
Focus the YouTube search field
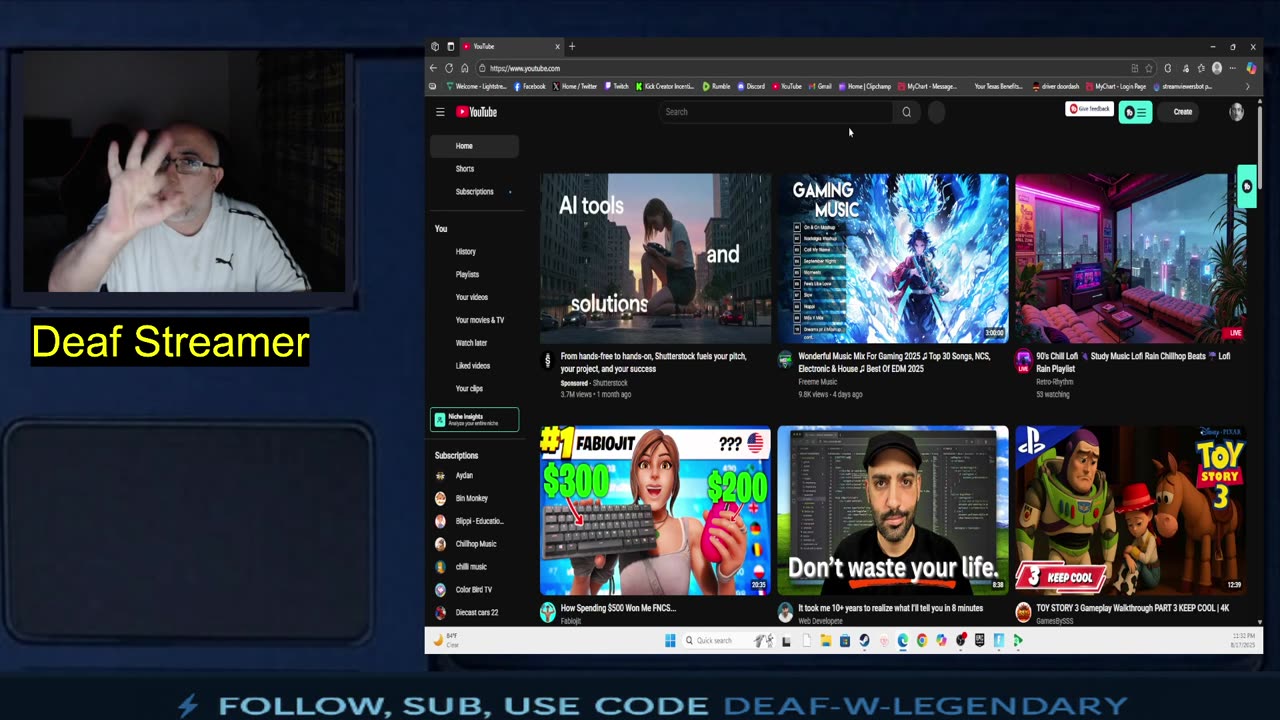point(776,112)
